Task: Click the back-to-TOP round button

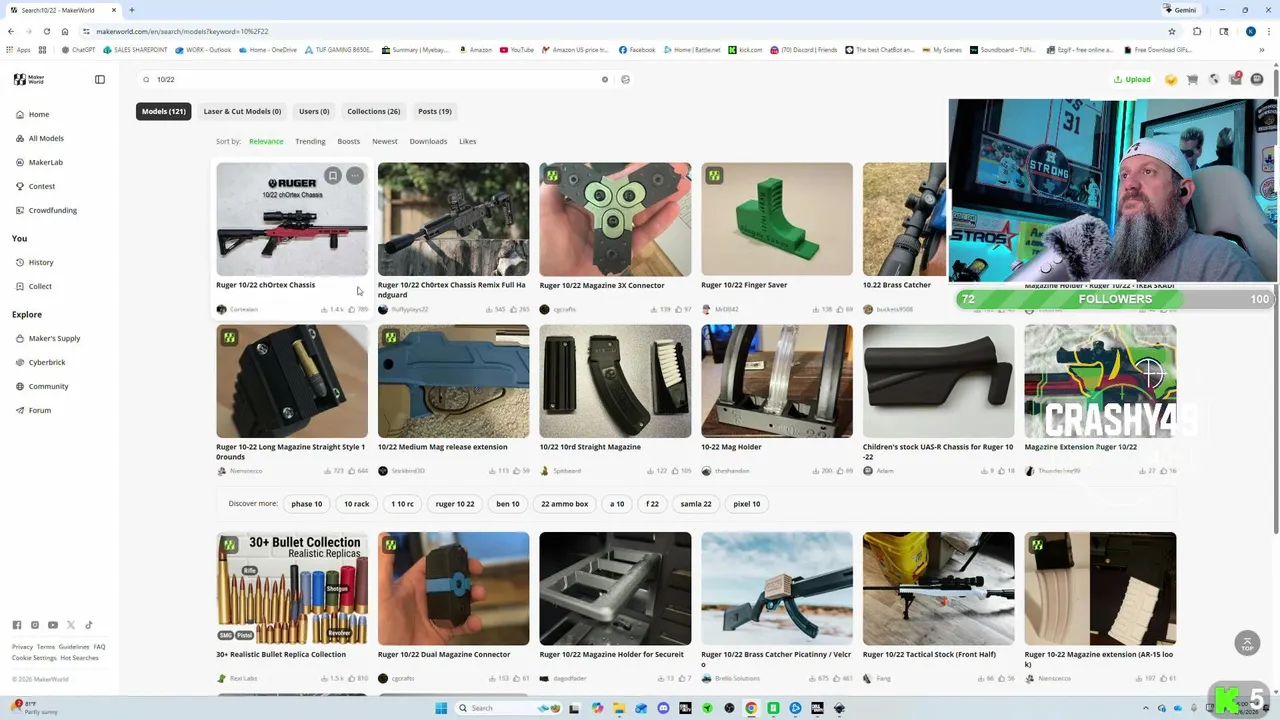Action: 1247,643
